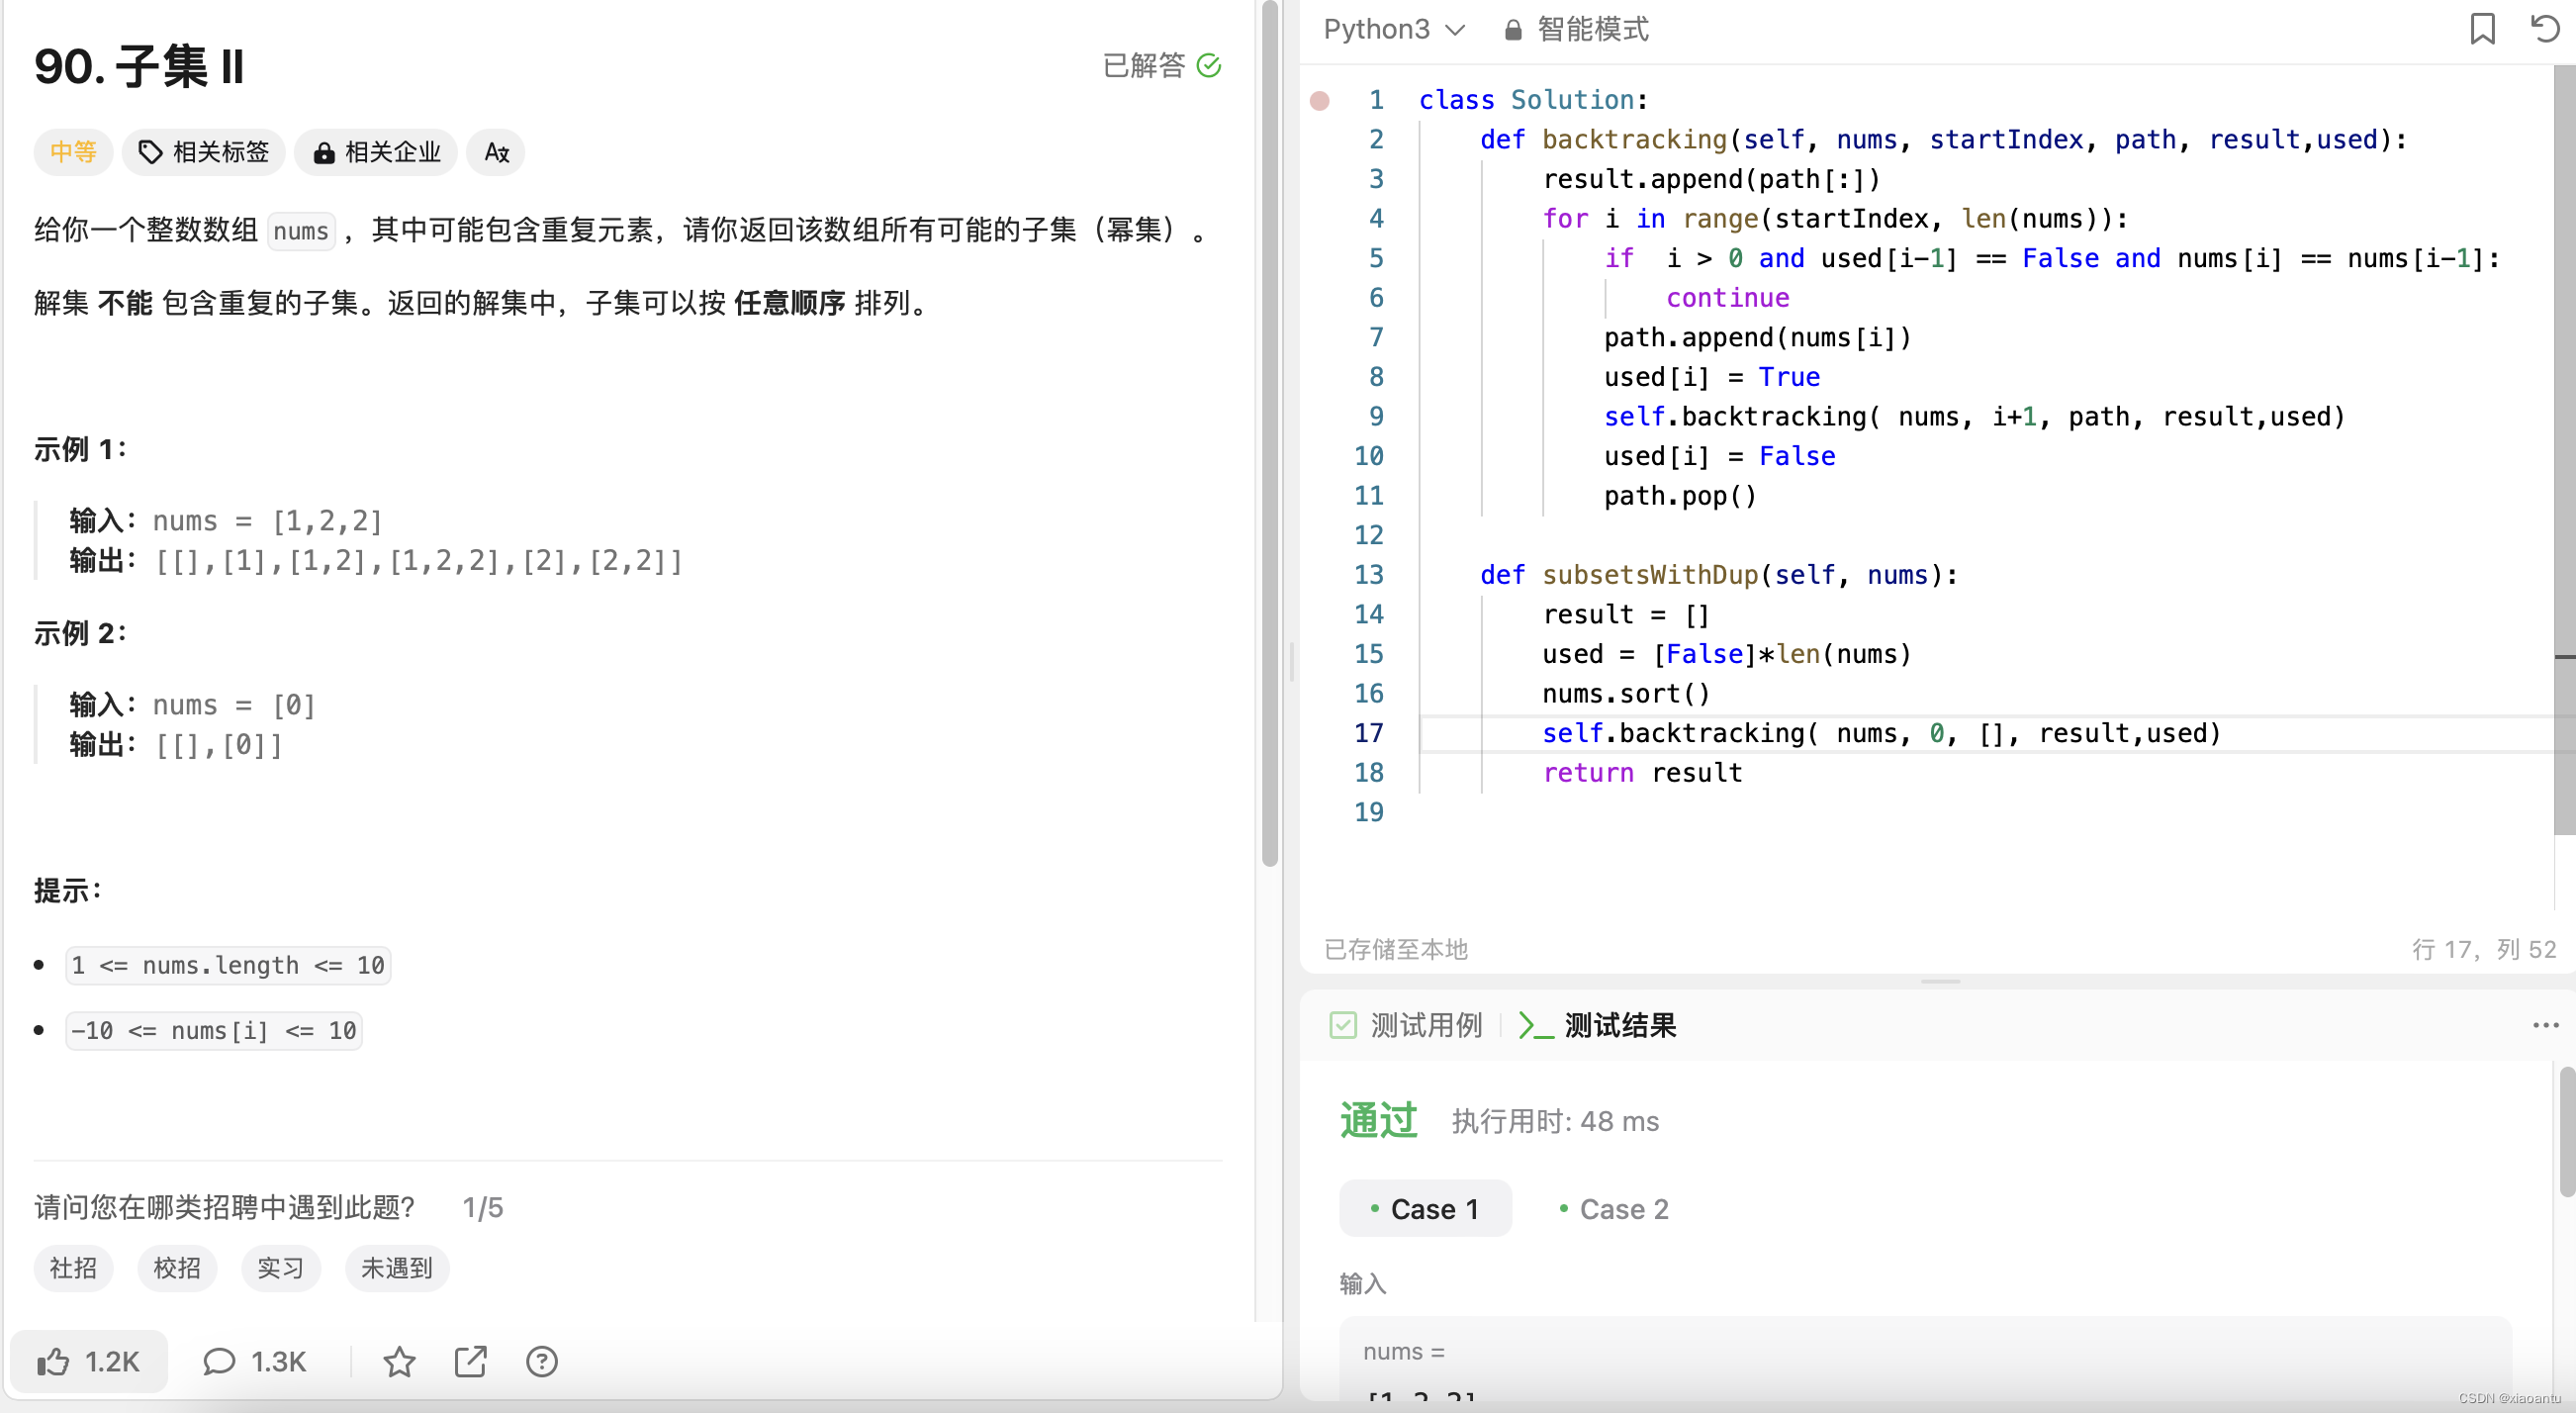Click the undo/rotate-left icon
The width and height of the screenshot is (2576, 1413).
coord(2544,26)
